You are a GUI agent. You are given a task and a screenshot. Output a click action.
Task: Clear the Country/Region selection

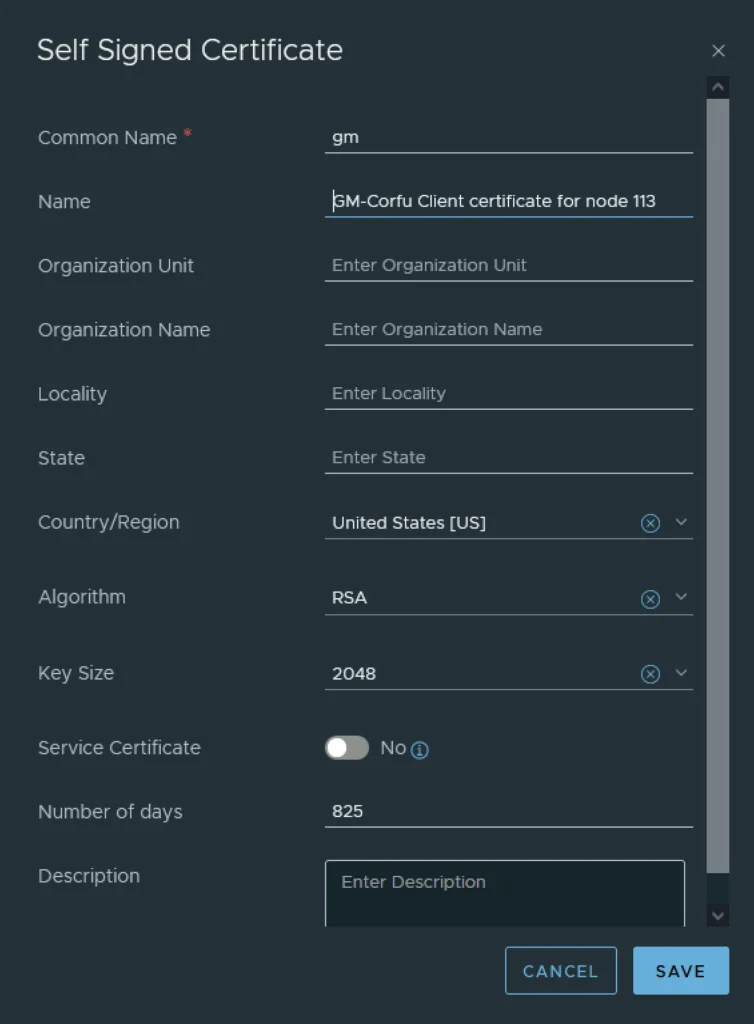click(650, 523)
